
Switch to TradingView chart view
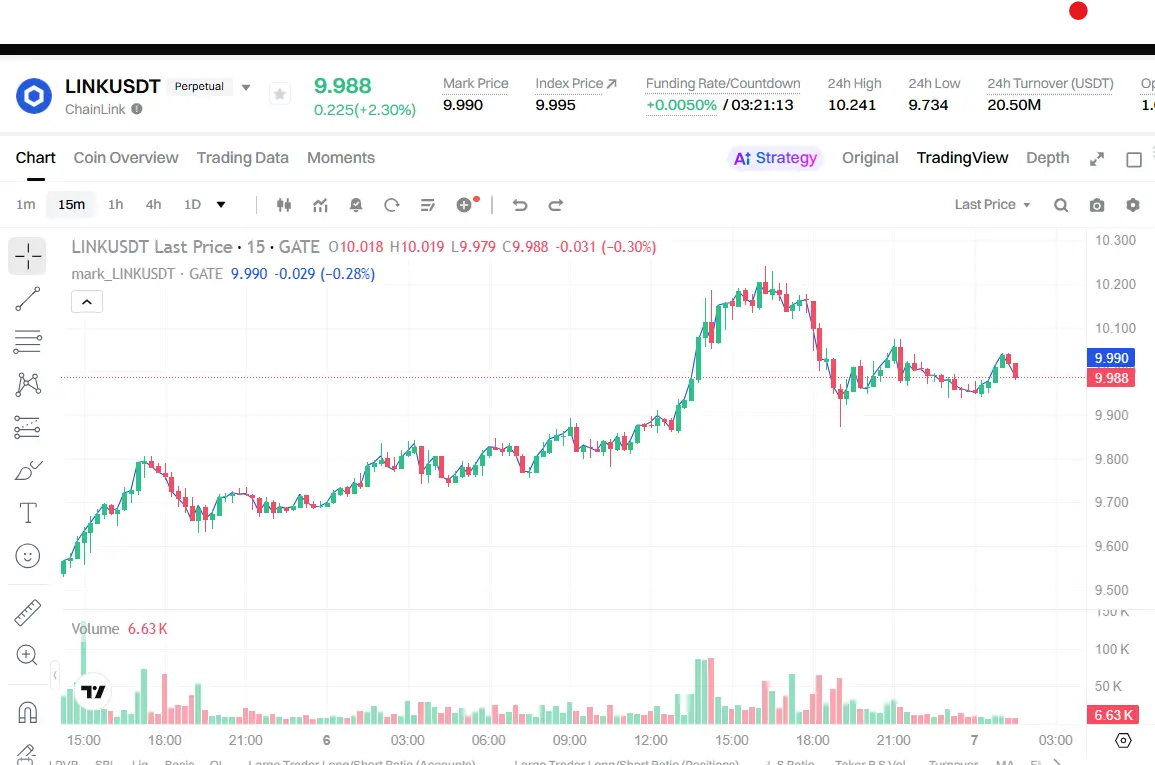point(962,158)
